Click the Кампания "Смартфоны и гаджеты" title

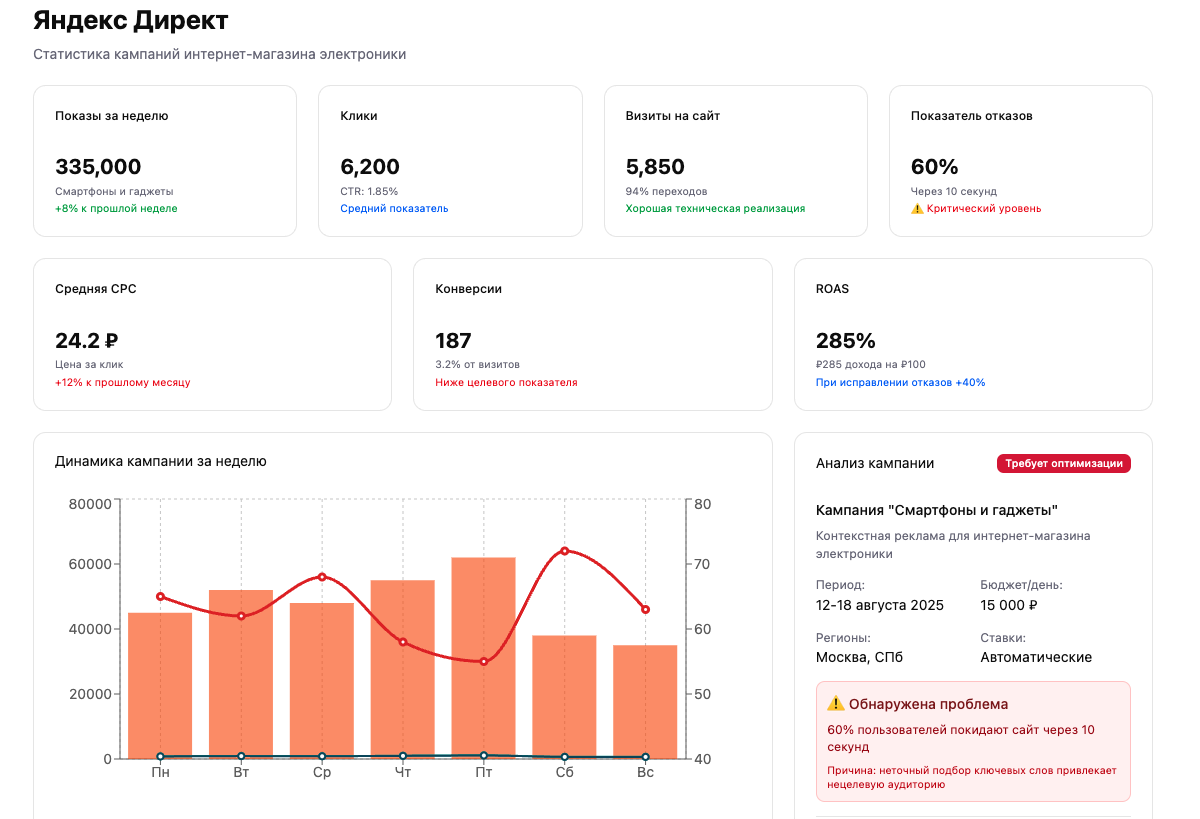point(937,510)
